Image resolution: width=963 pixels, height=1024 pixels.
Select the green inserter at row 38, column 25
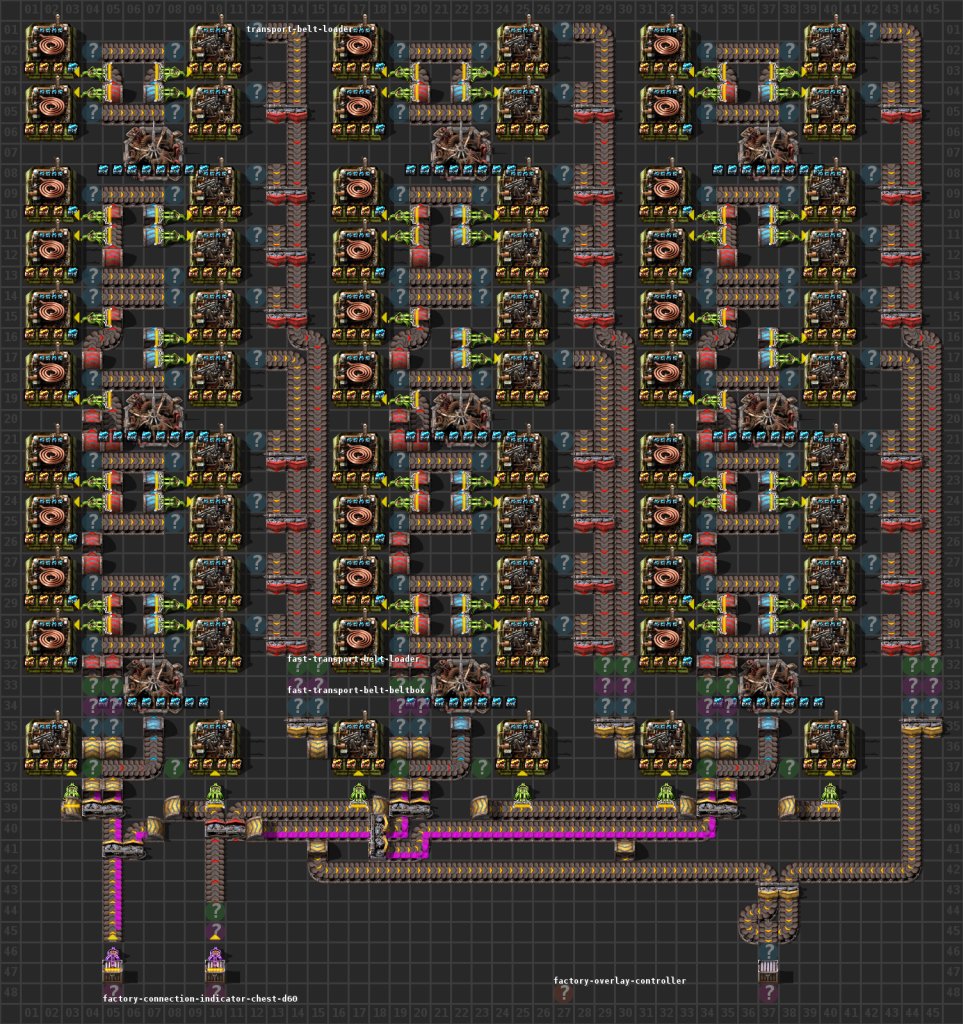pos(522,792)
